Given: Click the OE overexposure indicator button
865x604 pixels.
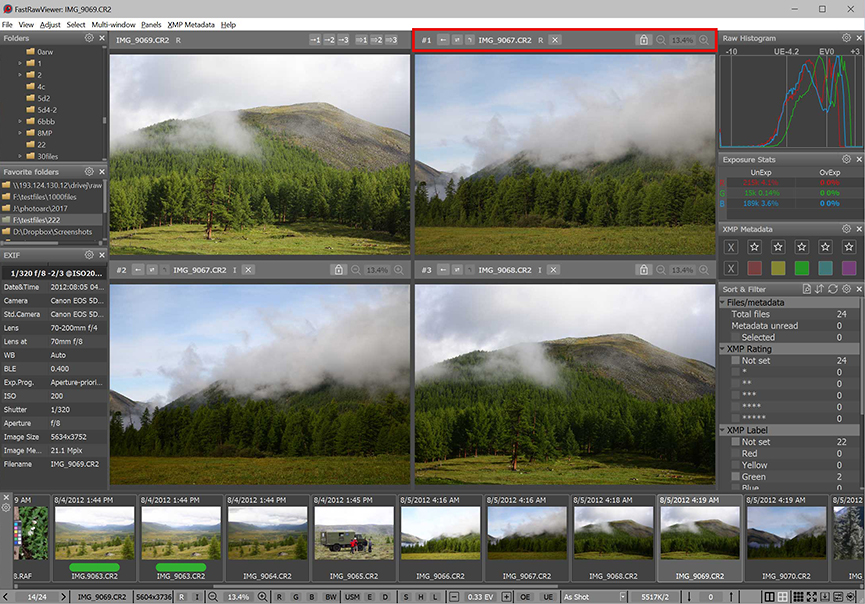Looking at the screenshot, I should click(x=526, y=597).
